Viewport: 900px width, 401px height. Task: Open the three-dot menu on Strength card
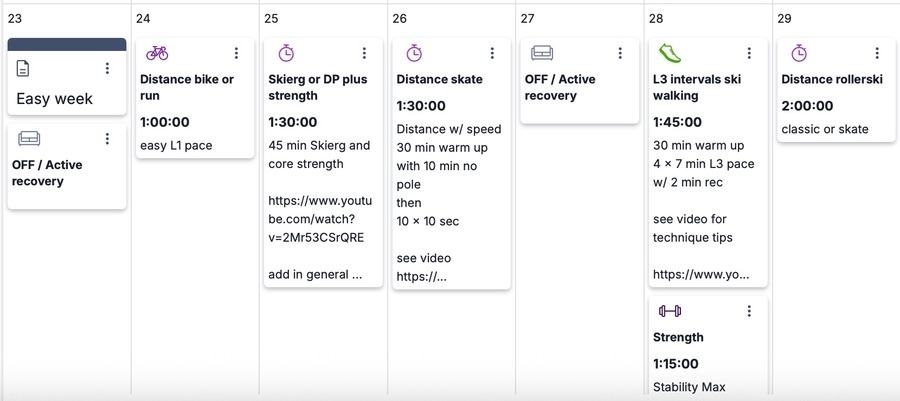tap(748, 311)
